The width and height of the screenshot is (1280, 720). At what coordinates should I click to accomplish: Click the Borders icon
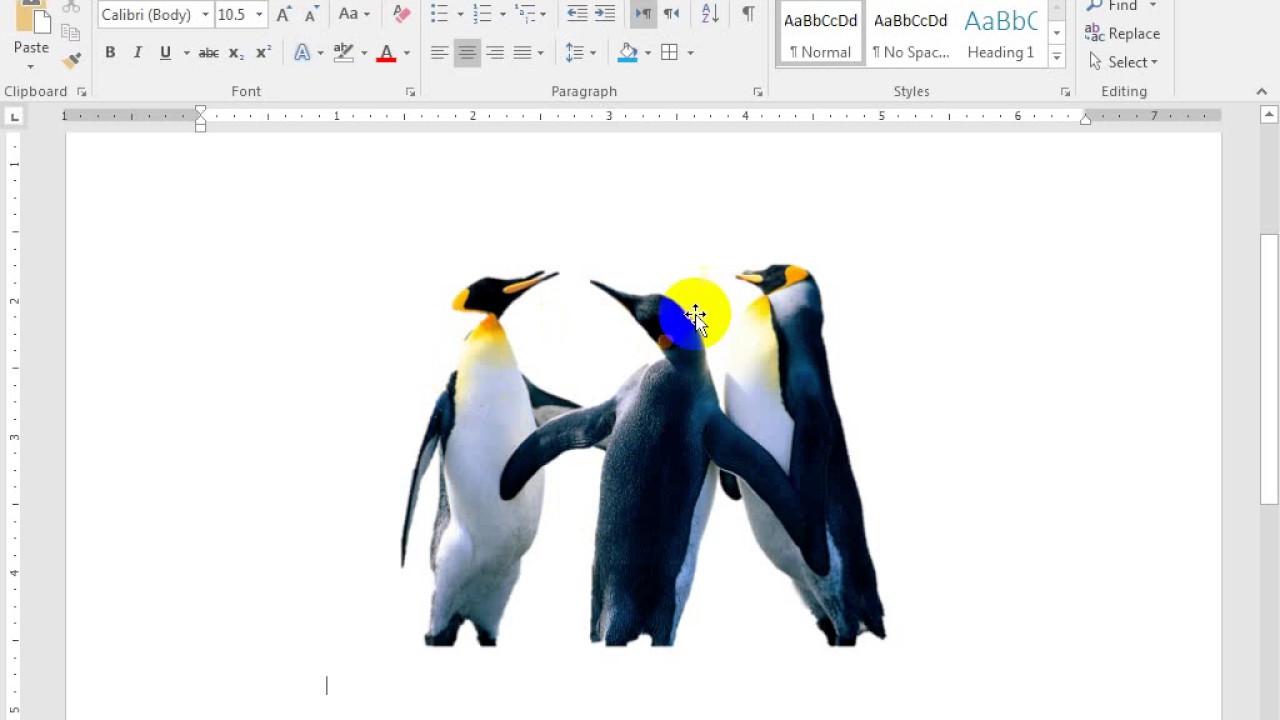tap(670, 53)
